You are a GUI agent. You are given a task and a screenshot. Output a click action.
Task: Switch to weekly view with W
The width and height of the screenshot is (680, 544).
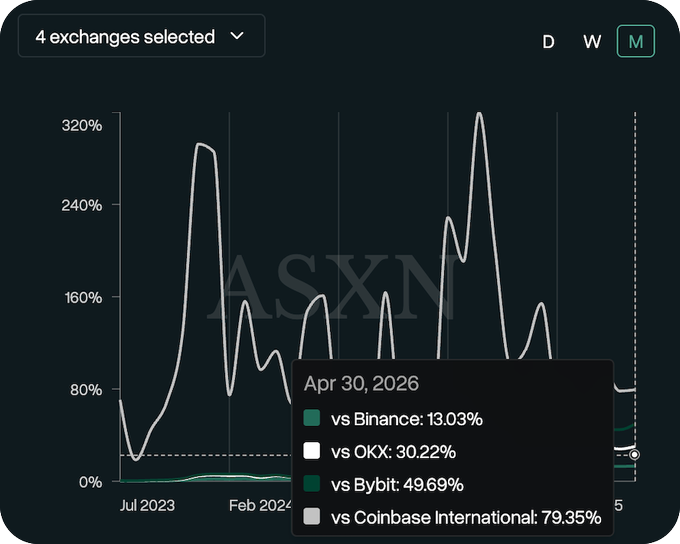(592, 42)
